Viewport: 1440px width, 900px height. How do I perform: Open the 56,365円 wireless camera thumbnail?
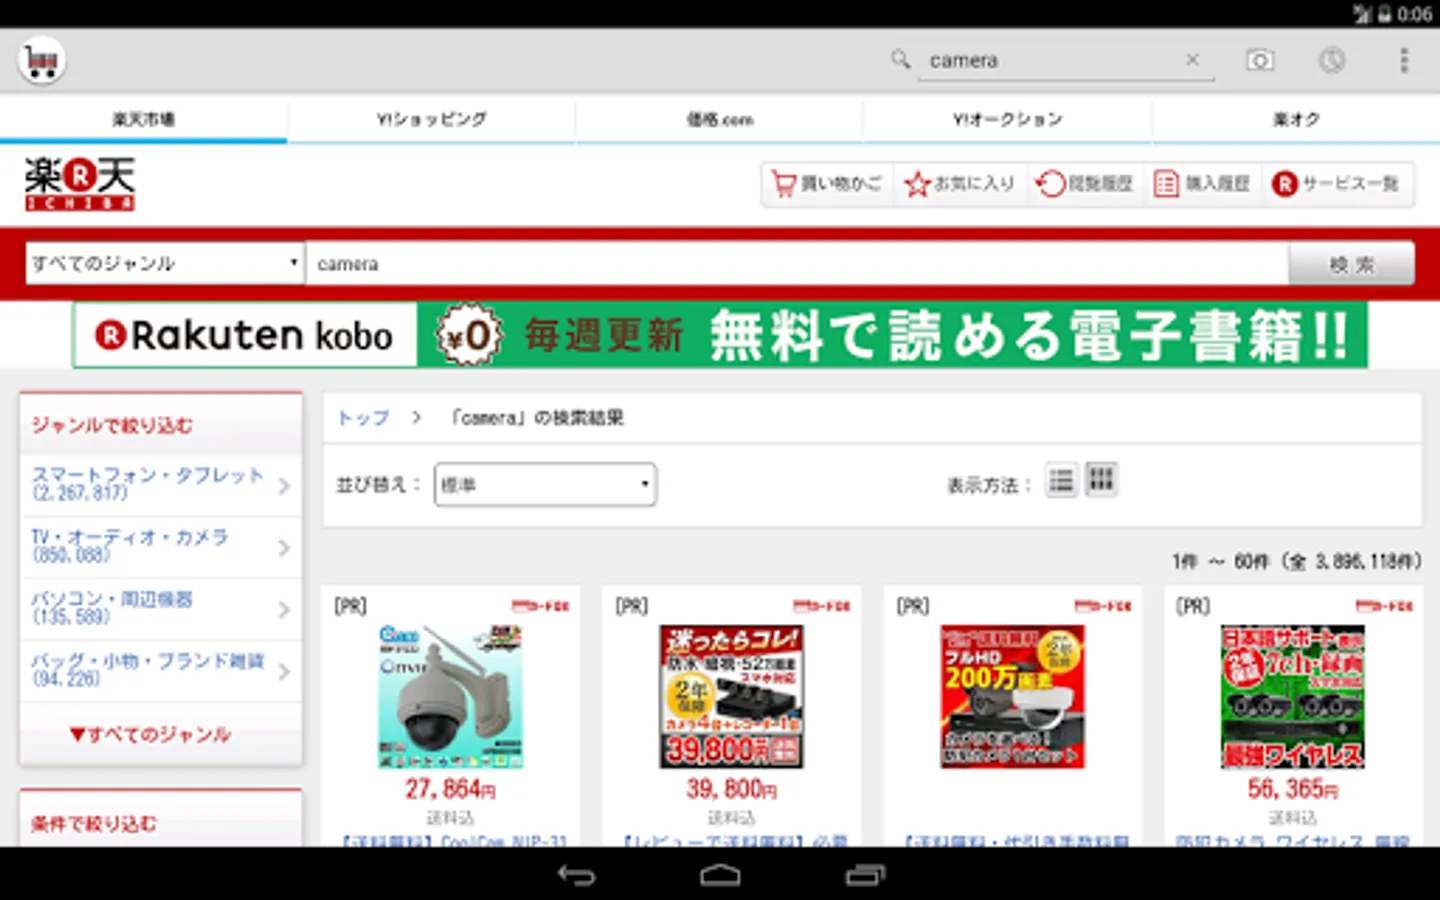pyautogui.click(x=1293, y=696)
